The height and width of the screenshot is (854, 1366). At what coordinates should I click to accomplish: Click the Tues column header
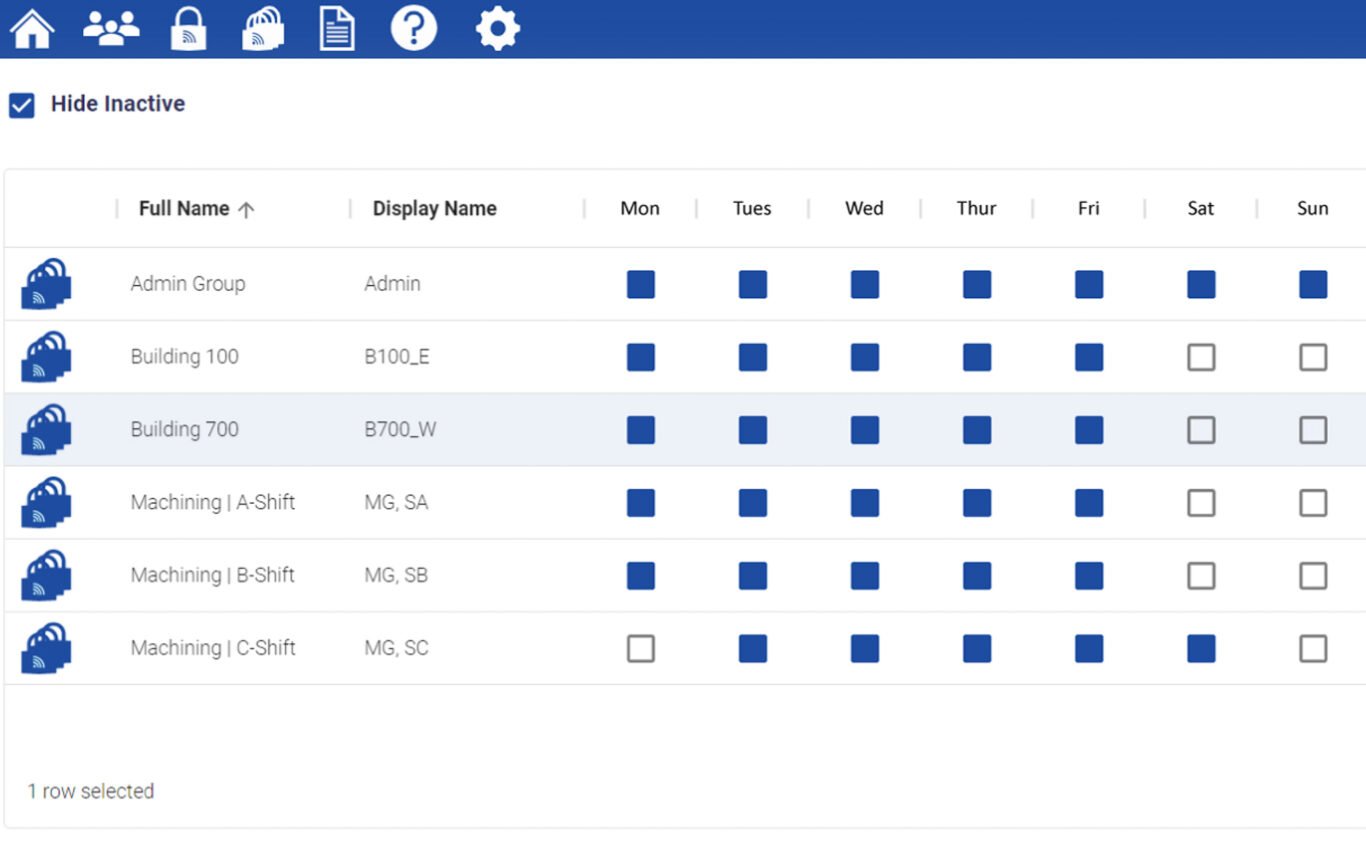752,209
